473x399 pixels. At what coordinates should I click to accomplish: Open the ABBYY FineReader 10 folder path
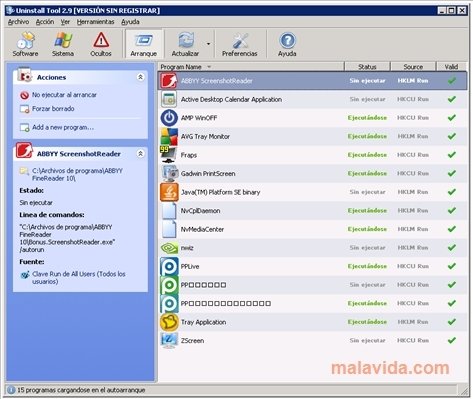point(77,174)
